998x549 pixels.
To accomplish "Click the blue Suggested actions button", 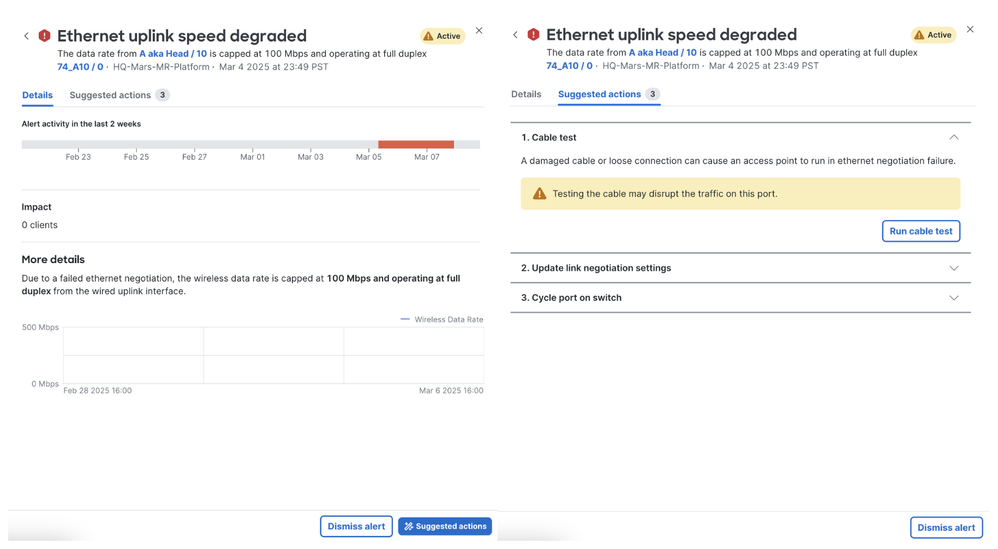I will point(445,526).
